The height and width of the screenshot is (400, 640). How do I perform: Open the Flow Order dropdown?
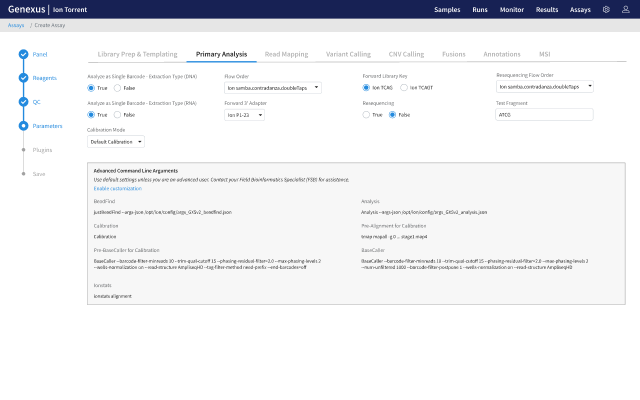pos(273,88)
